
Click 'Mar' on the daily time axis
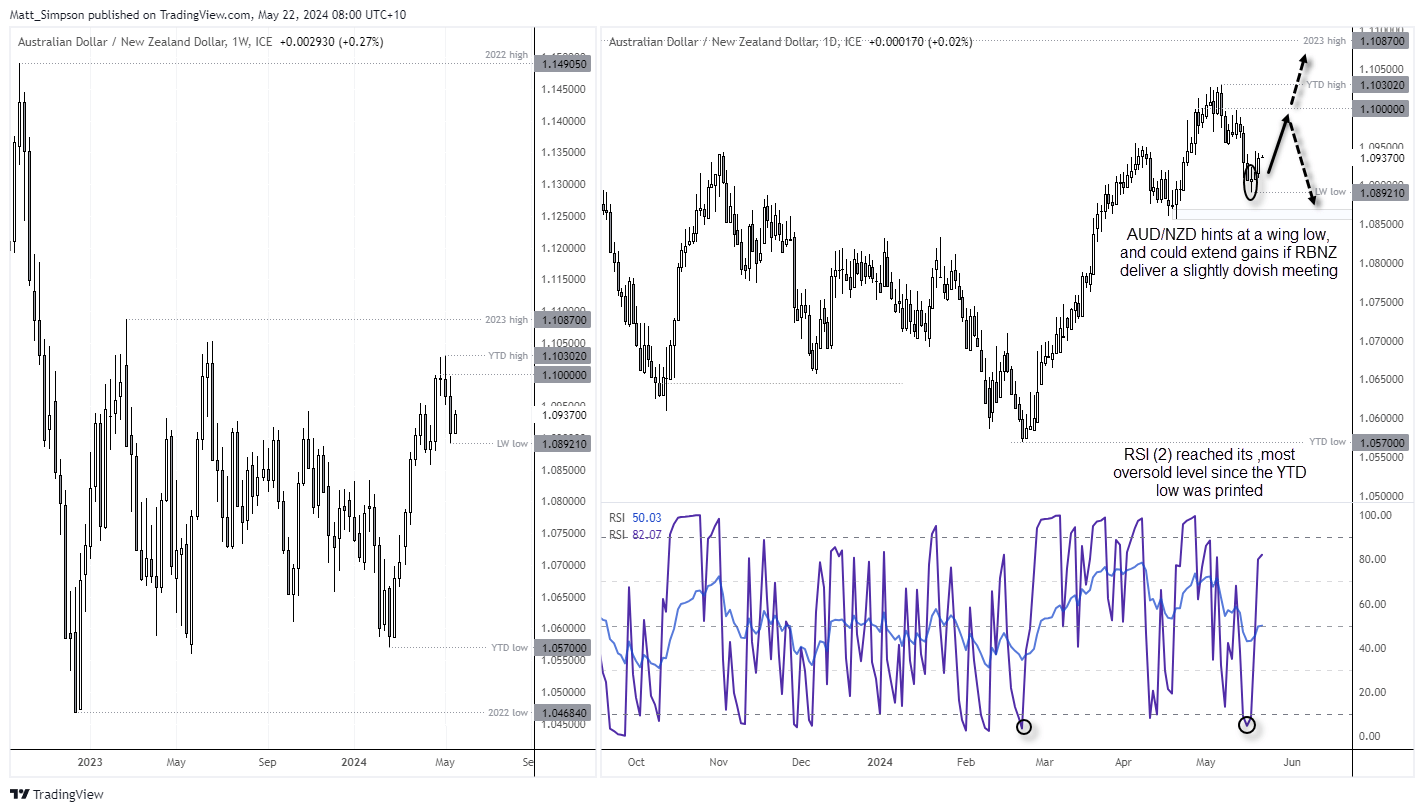pos(1046,762)
